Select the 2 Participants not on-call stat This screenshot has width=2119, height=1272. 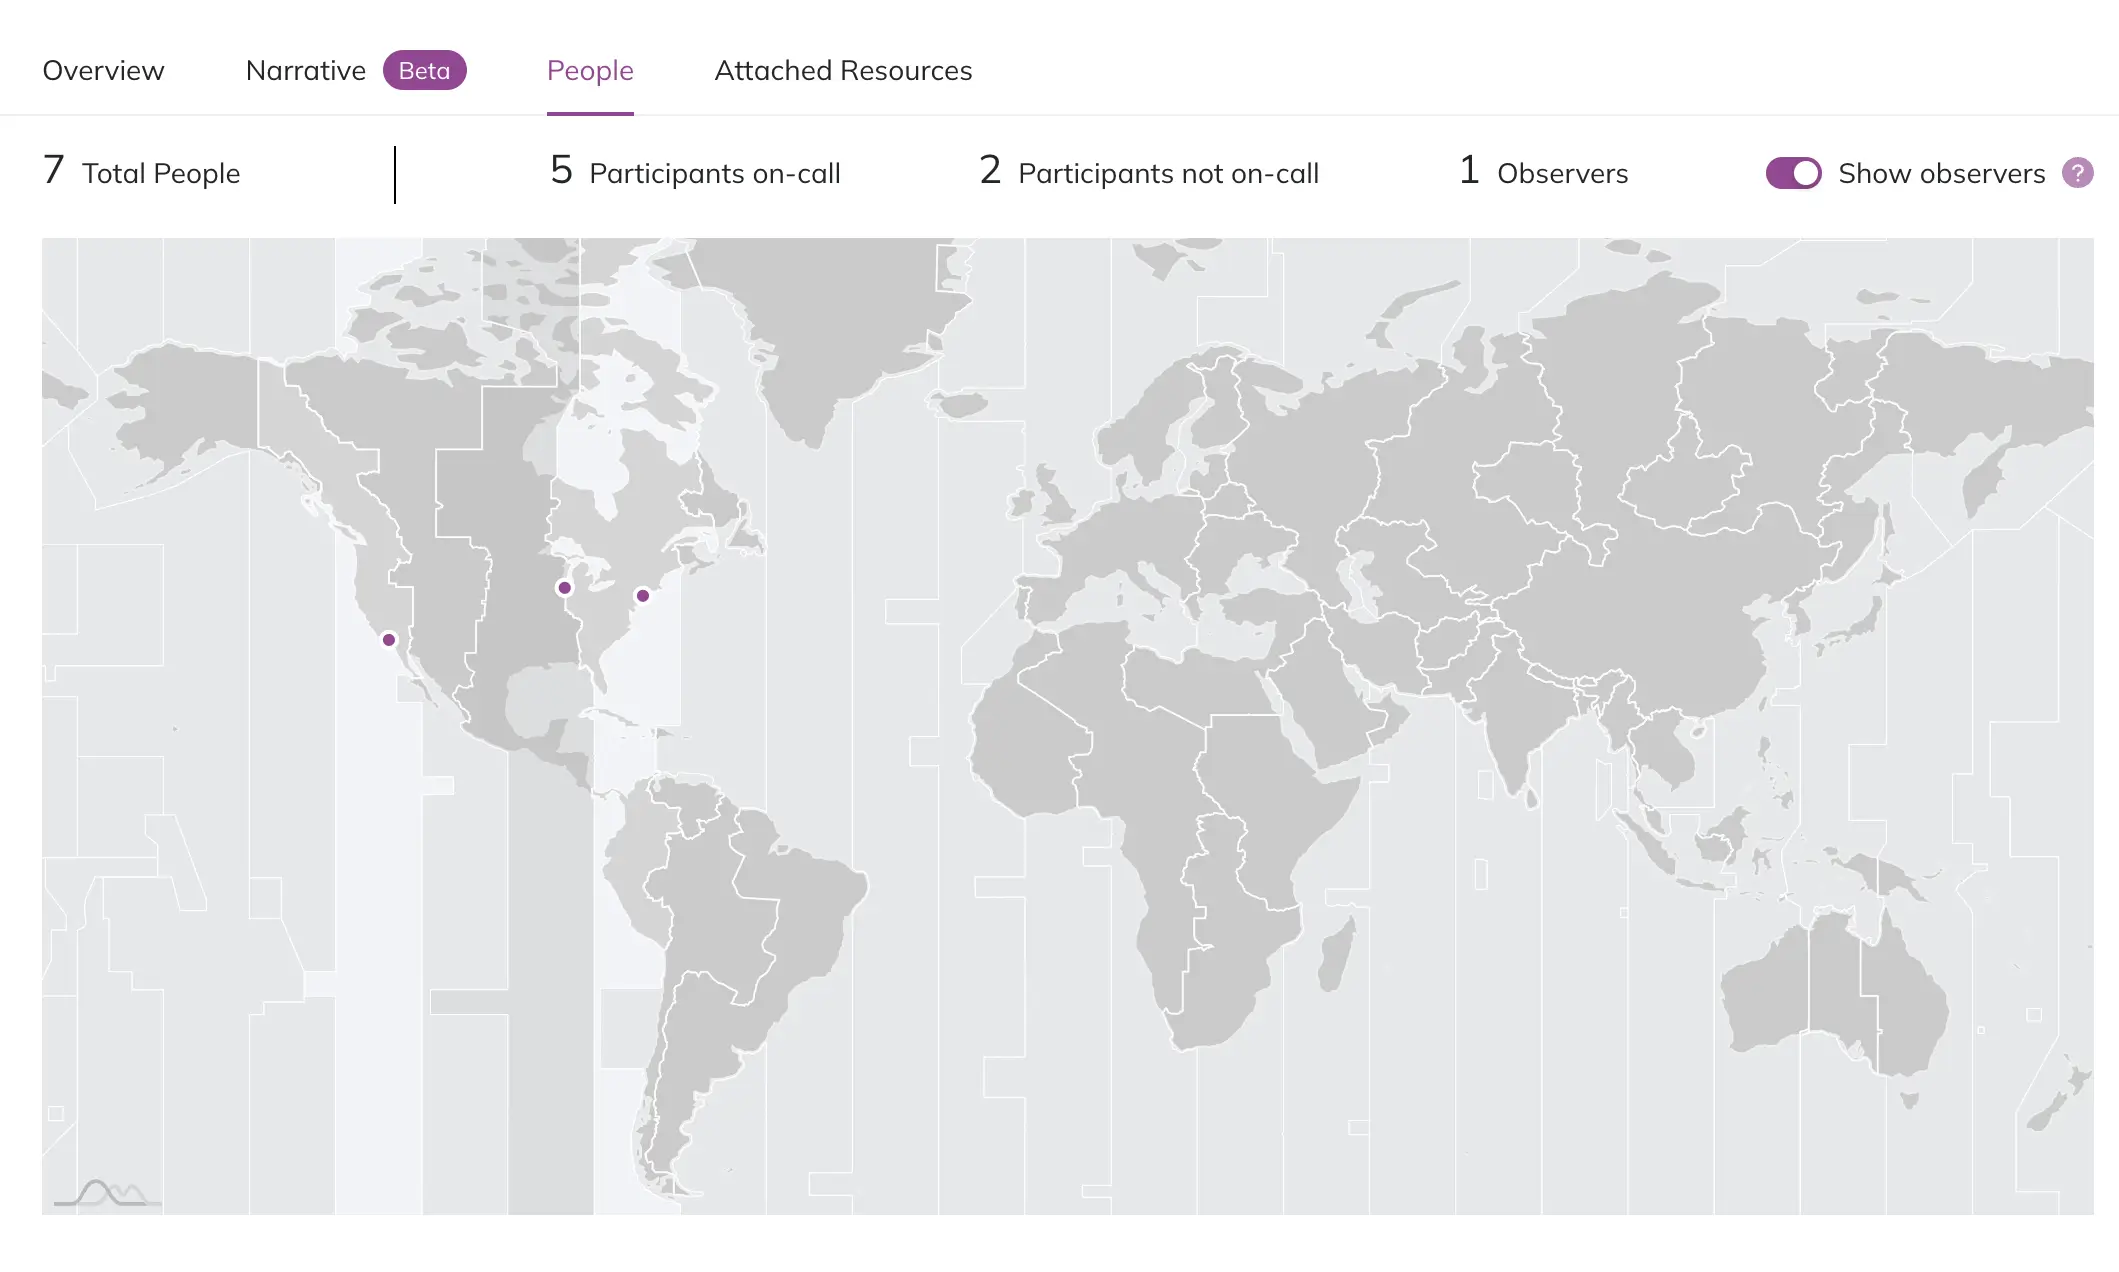1148,173
